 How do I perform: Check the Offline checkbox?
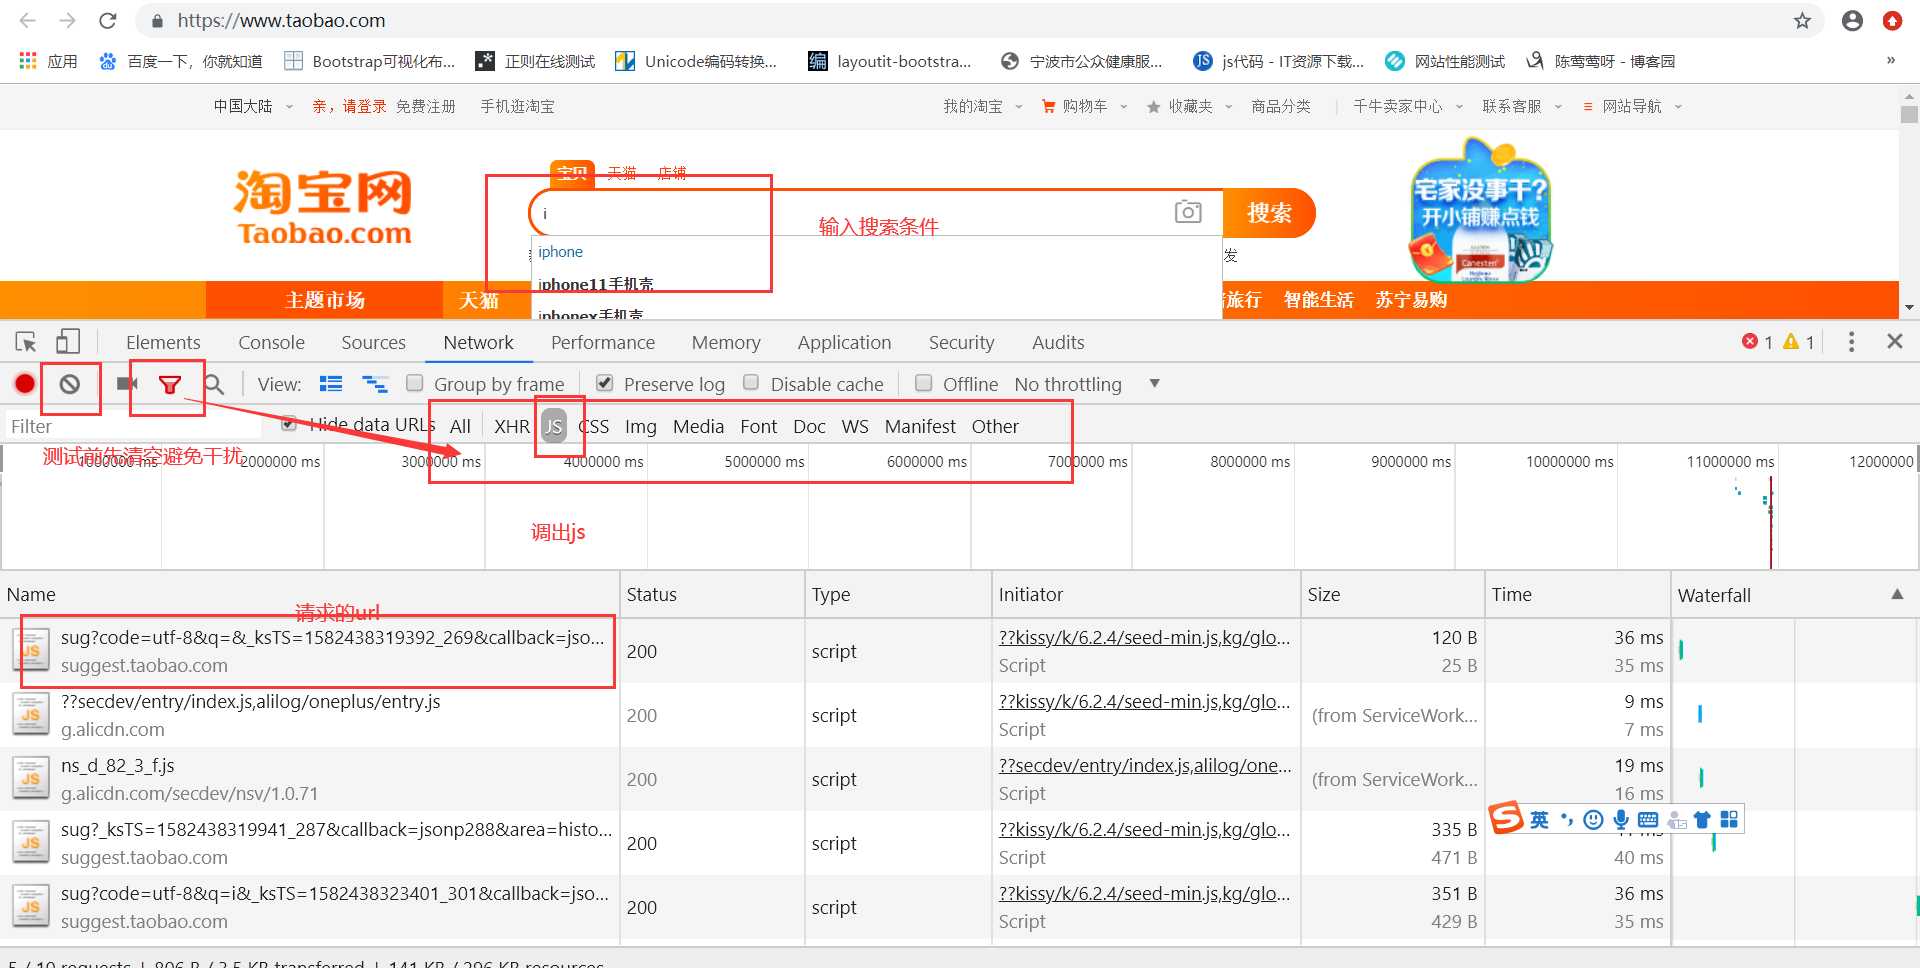pyautogui.click(x=924, y=383)
